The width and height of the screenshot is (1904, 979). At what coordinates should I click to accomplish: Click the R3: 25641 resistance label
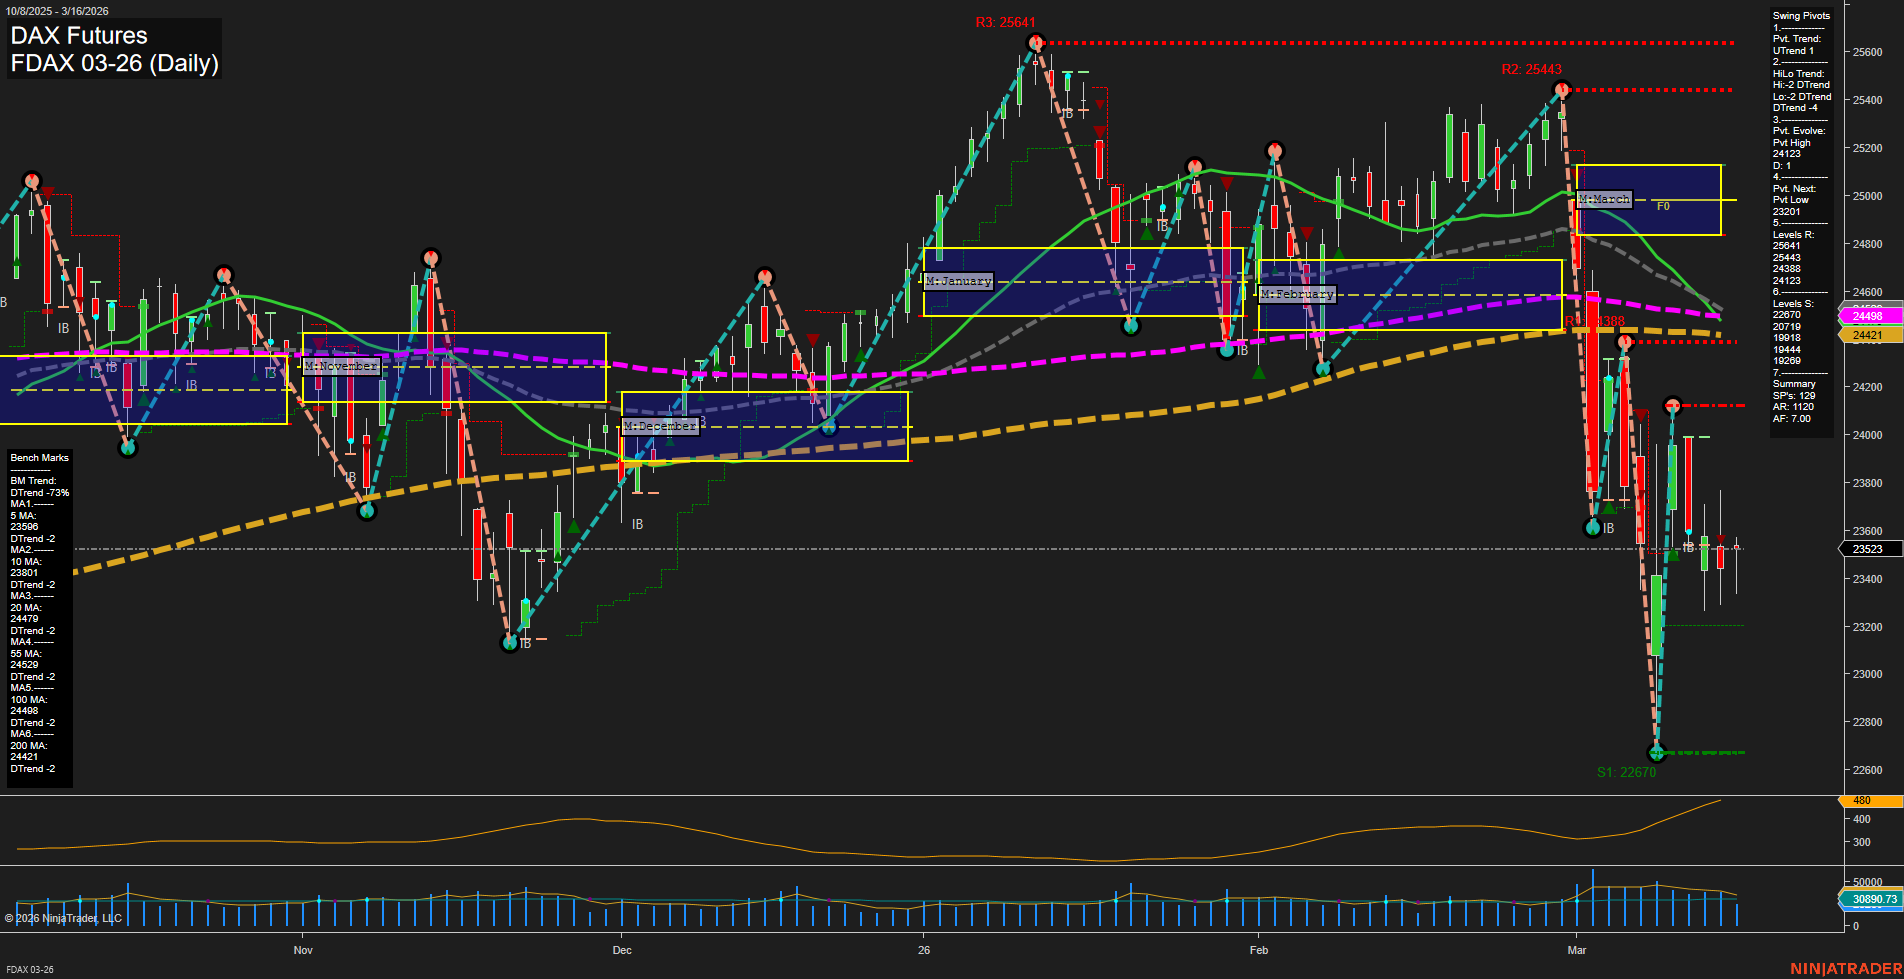coord(1003,19)
